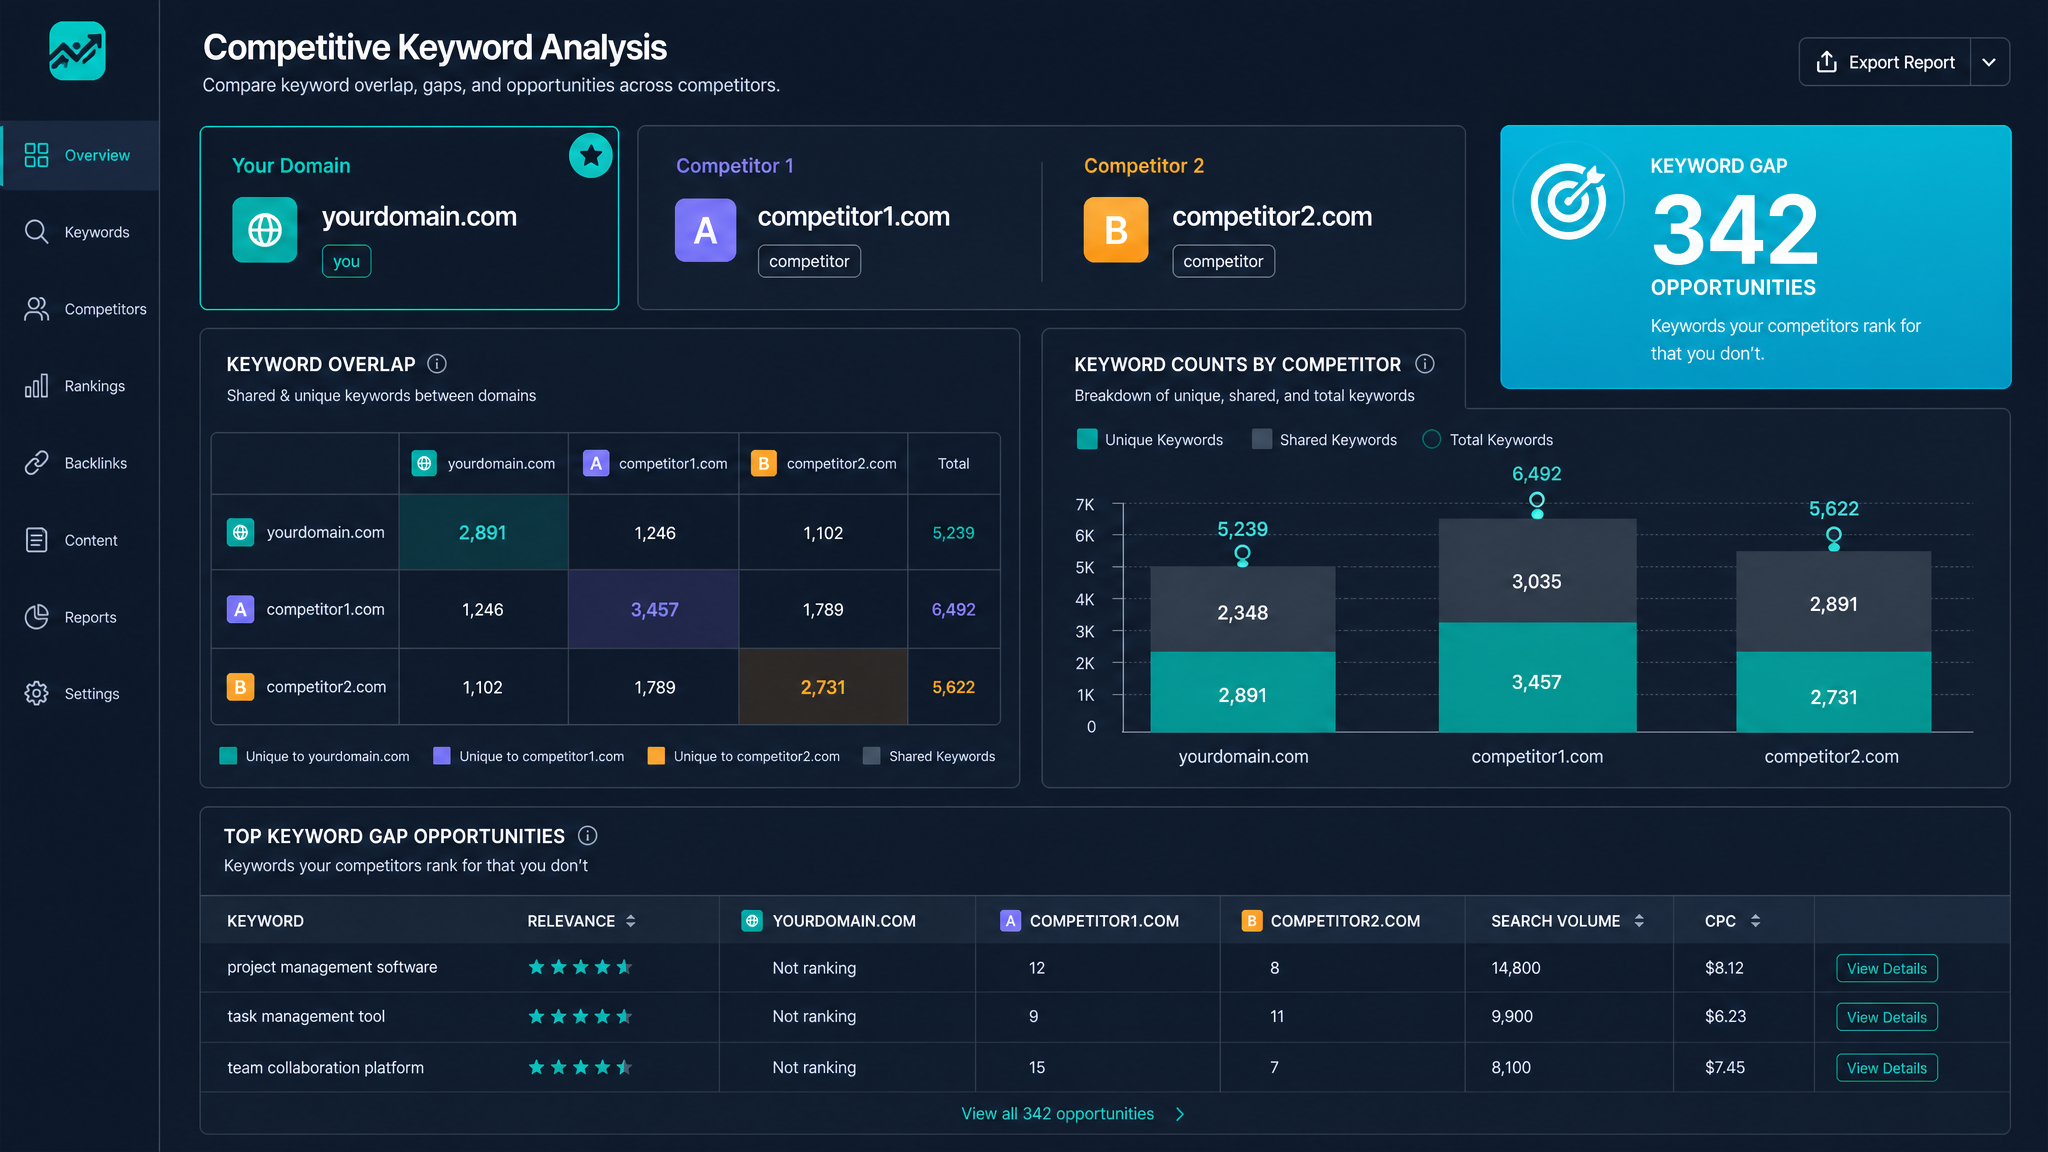Click the star rating for team collaboration platform
This screenshot has height=1152, width=2048.
click(580, 1067)
